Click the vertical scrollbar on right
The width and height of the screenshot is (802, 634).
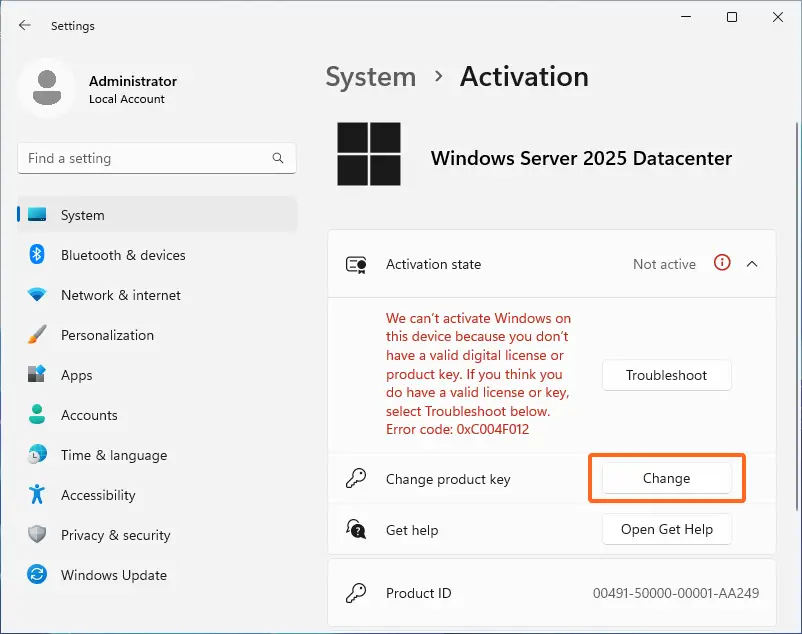pos(796,316)
